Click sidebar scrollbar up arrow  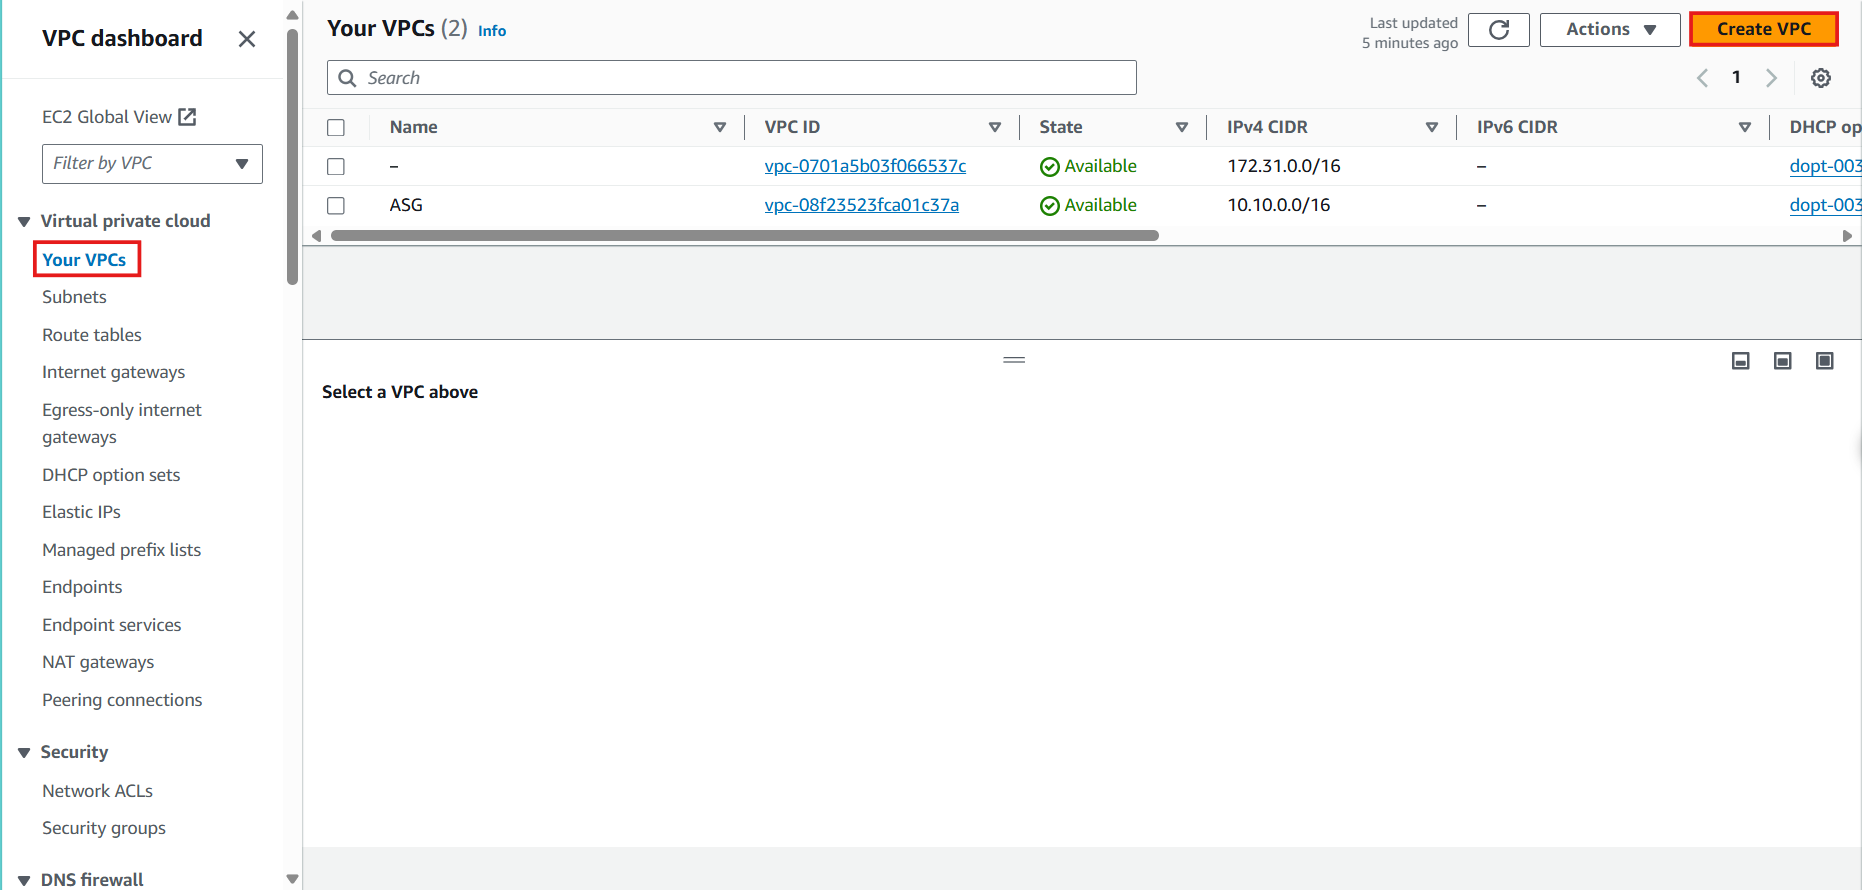pos(292,15)
